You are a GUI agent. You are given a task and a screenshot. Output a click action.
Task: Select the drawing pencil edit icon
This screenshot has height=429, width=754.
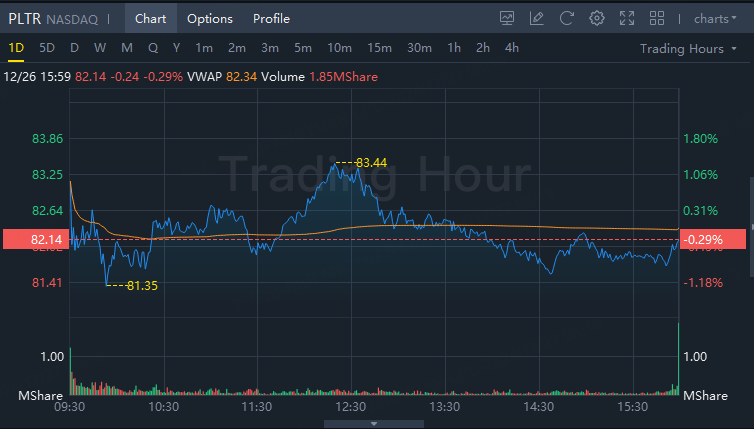[537, 18]
